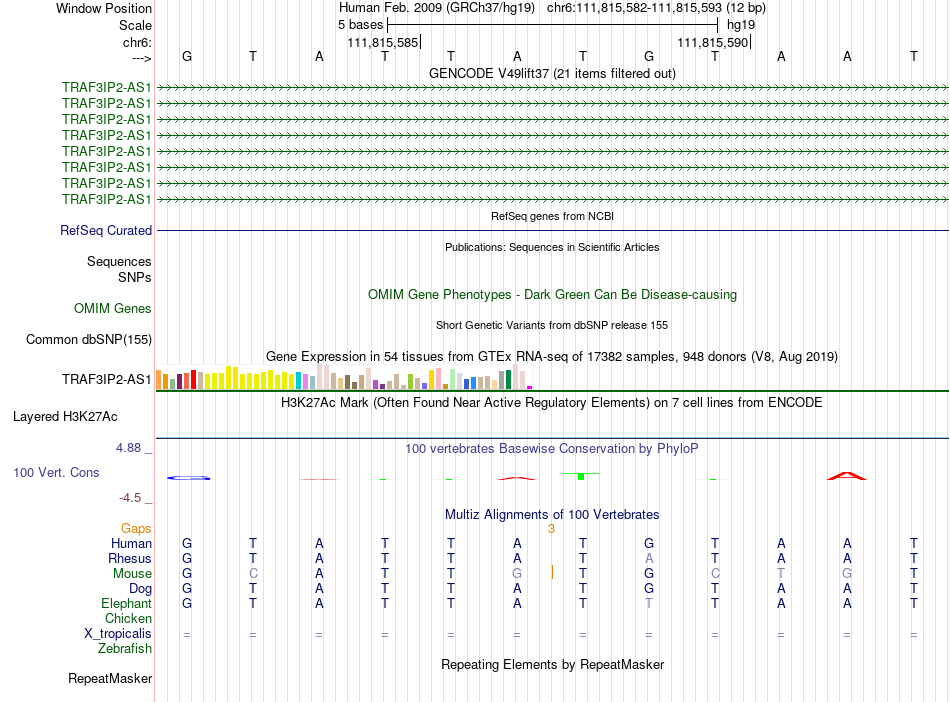Click the Window Position track label
The height and width of the screenshot is (702, 950).
pos(104,8)
